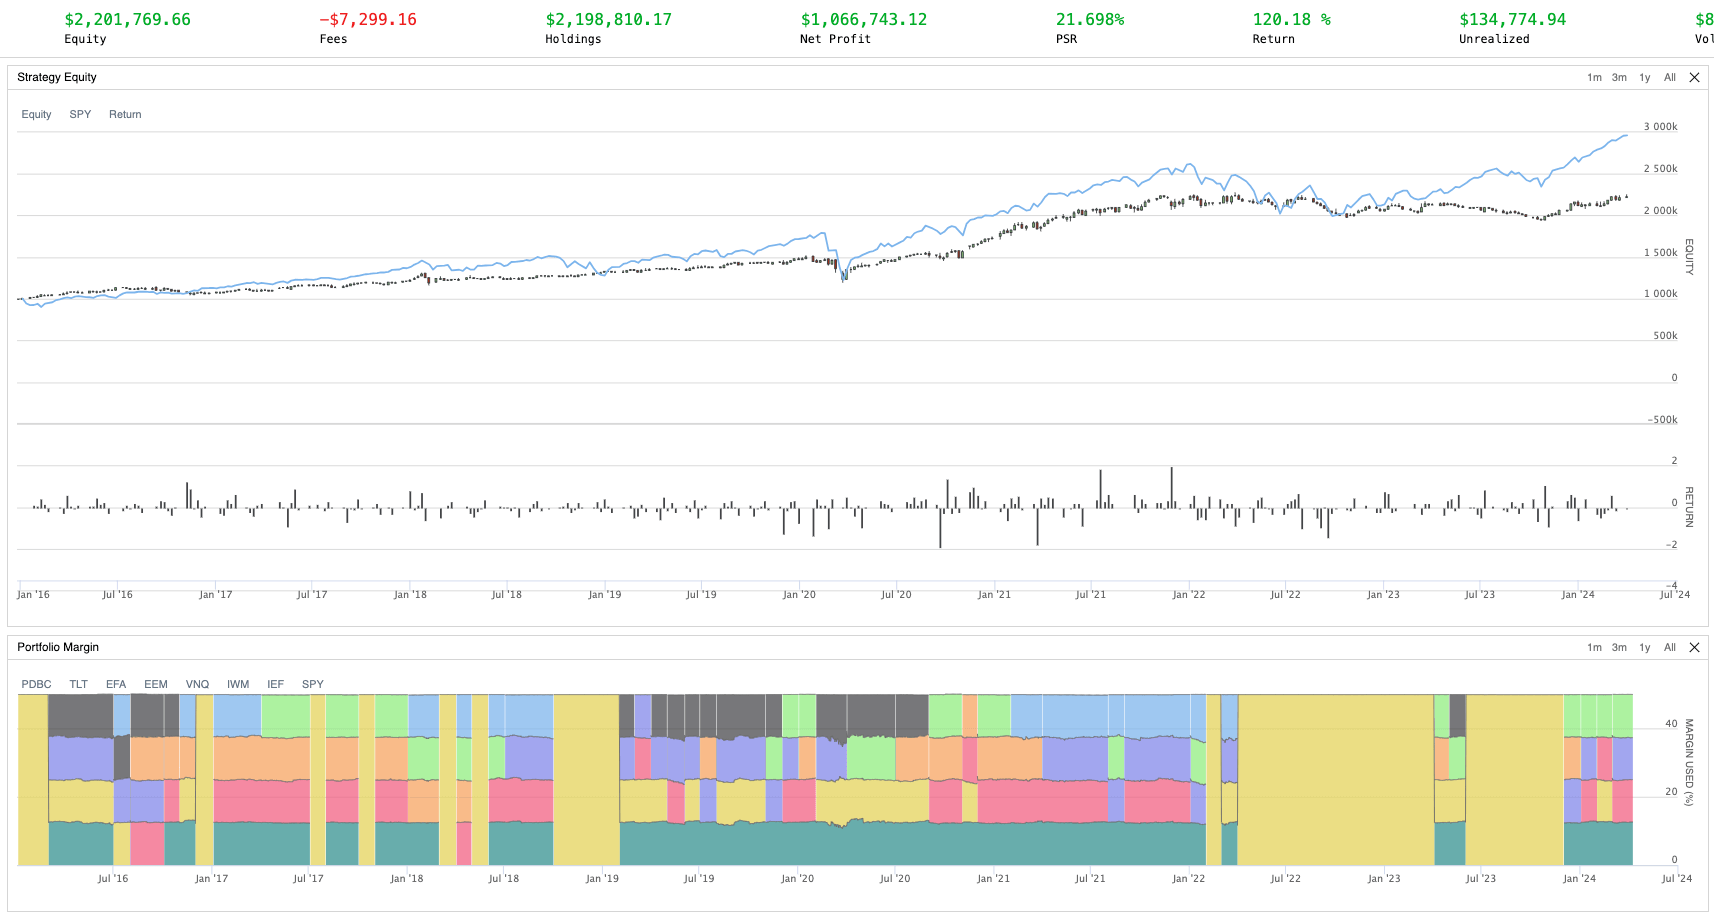The image size is (1714, 916).
Task: Toggle the Return series legend item
Action: (x=125, y=115)
